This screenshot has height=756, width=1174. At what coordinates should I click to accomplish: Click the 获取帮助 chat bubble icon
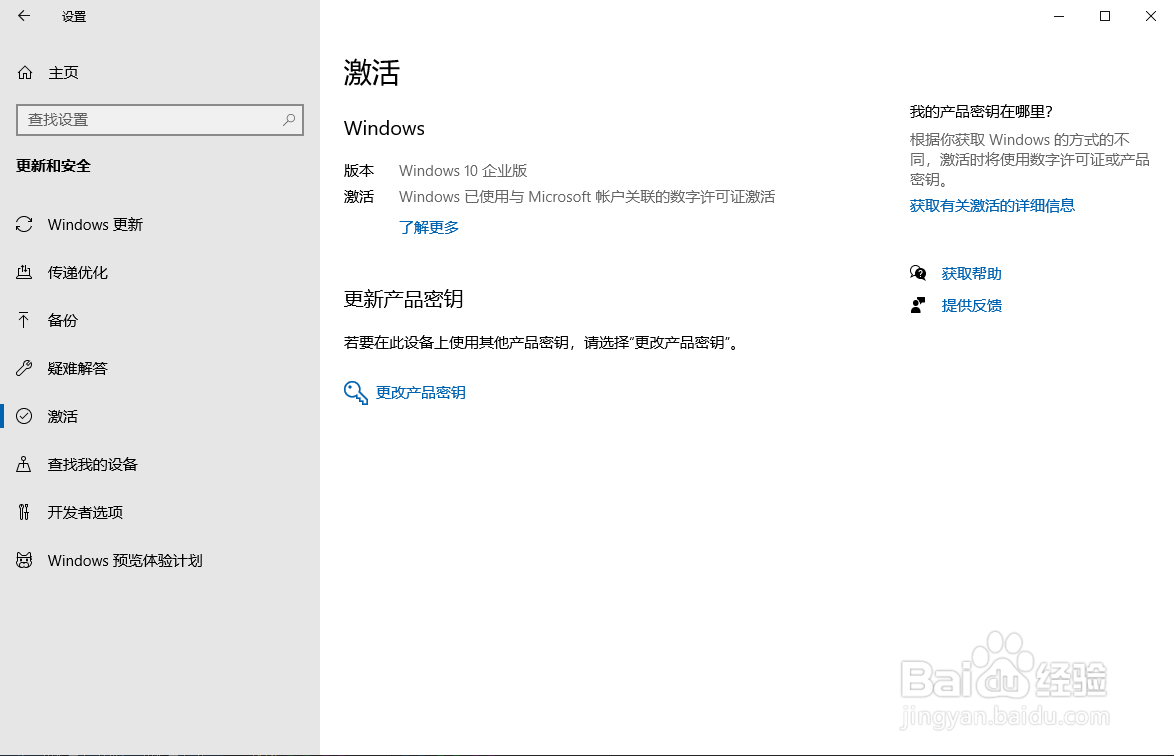(918, 273)
